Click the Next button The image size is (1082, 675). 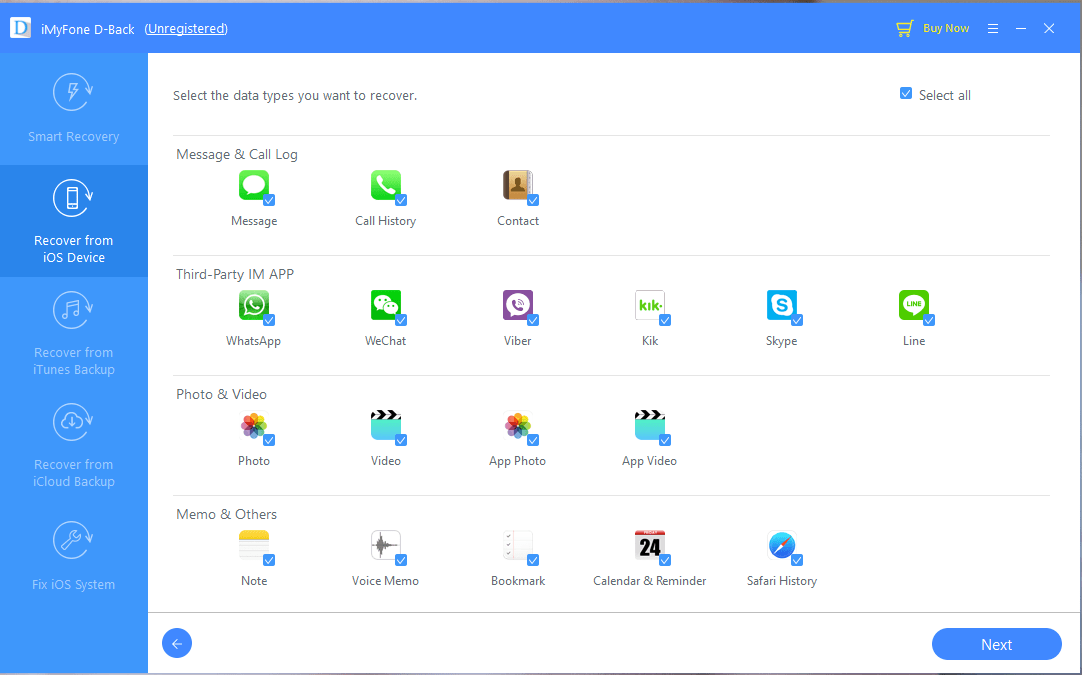[995, 643]
